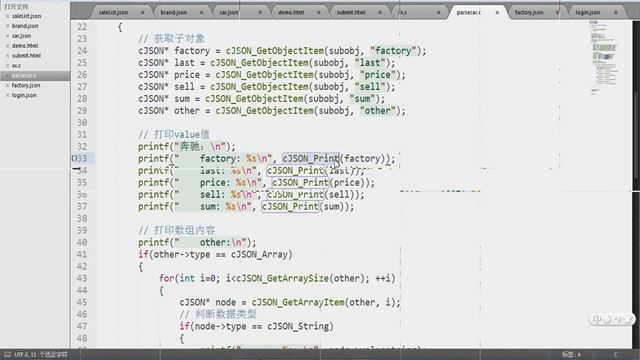Click cJSON_String on line 47

point(298,327)
